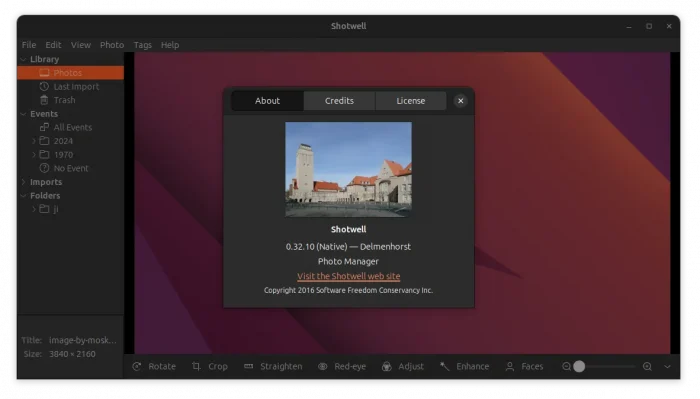Select the Crop tool icon
The height and width of the screenshot is (399, 700).
196,366
